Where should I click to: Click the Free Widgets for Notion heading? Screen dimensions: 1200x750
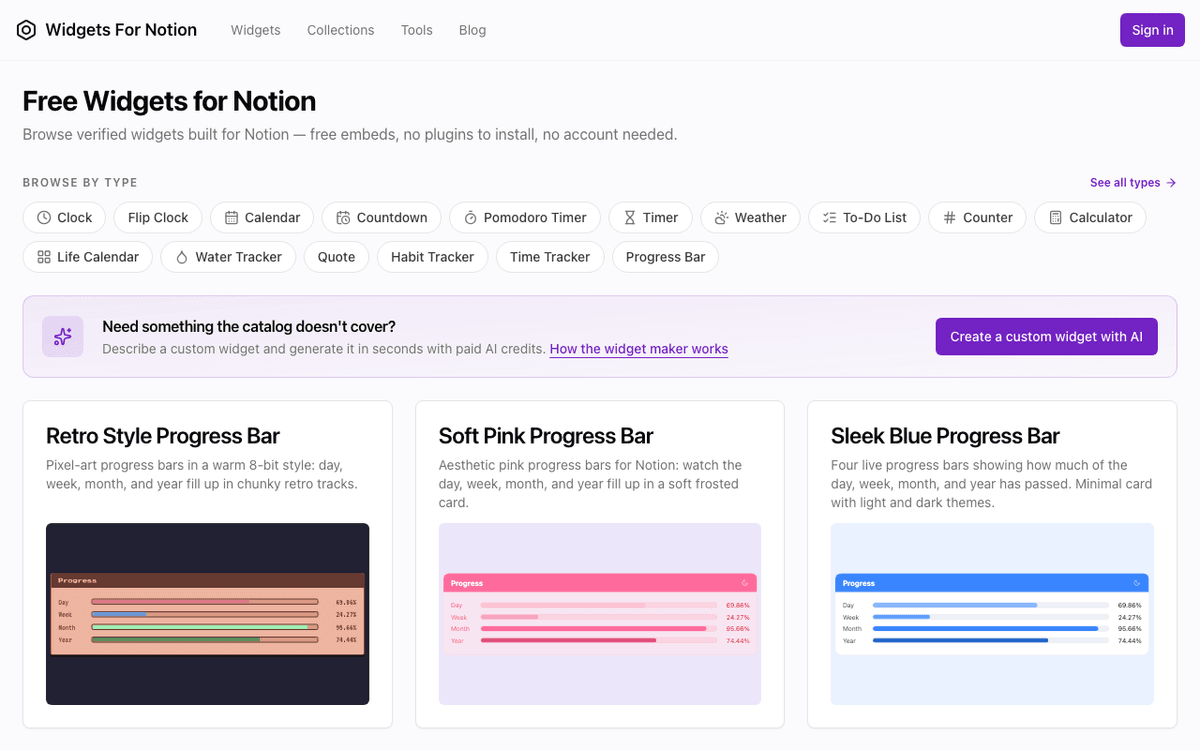[x=169, y=101]
